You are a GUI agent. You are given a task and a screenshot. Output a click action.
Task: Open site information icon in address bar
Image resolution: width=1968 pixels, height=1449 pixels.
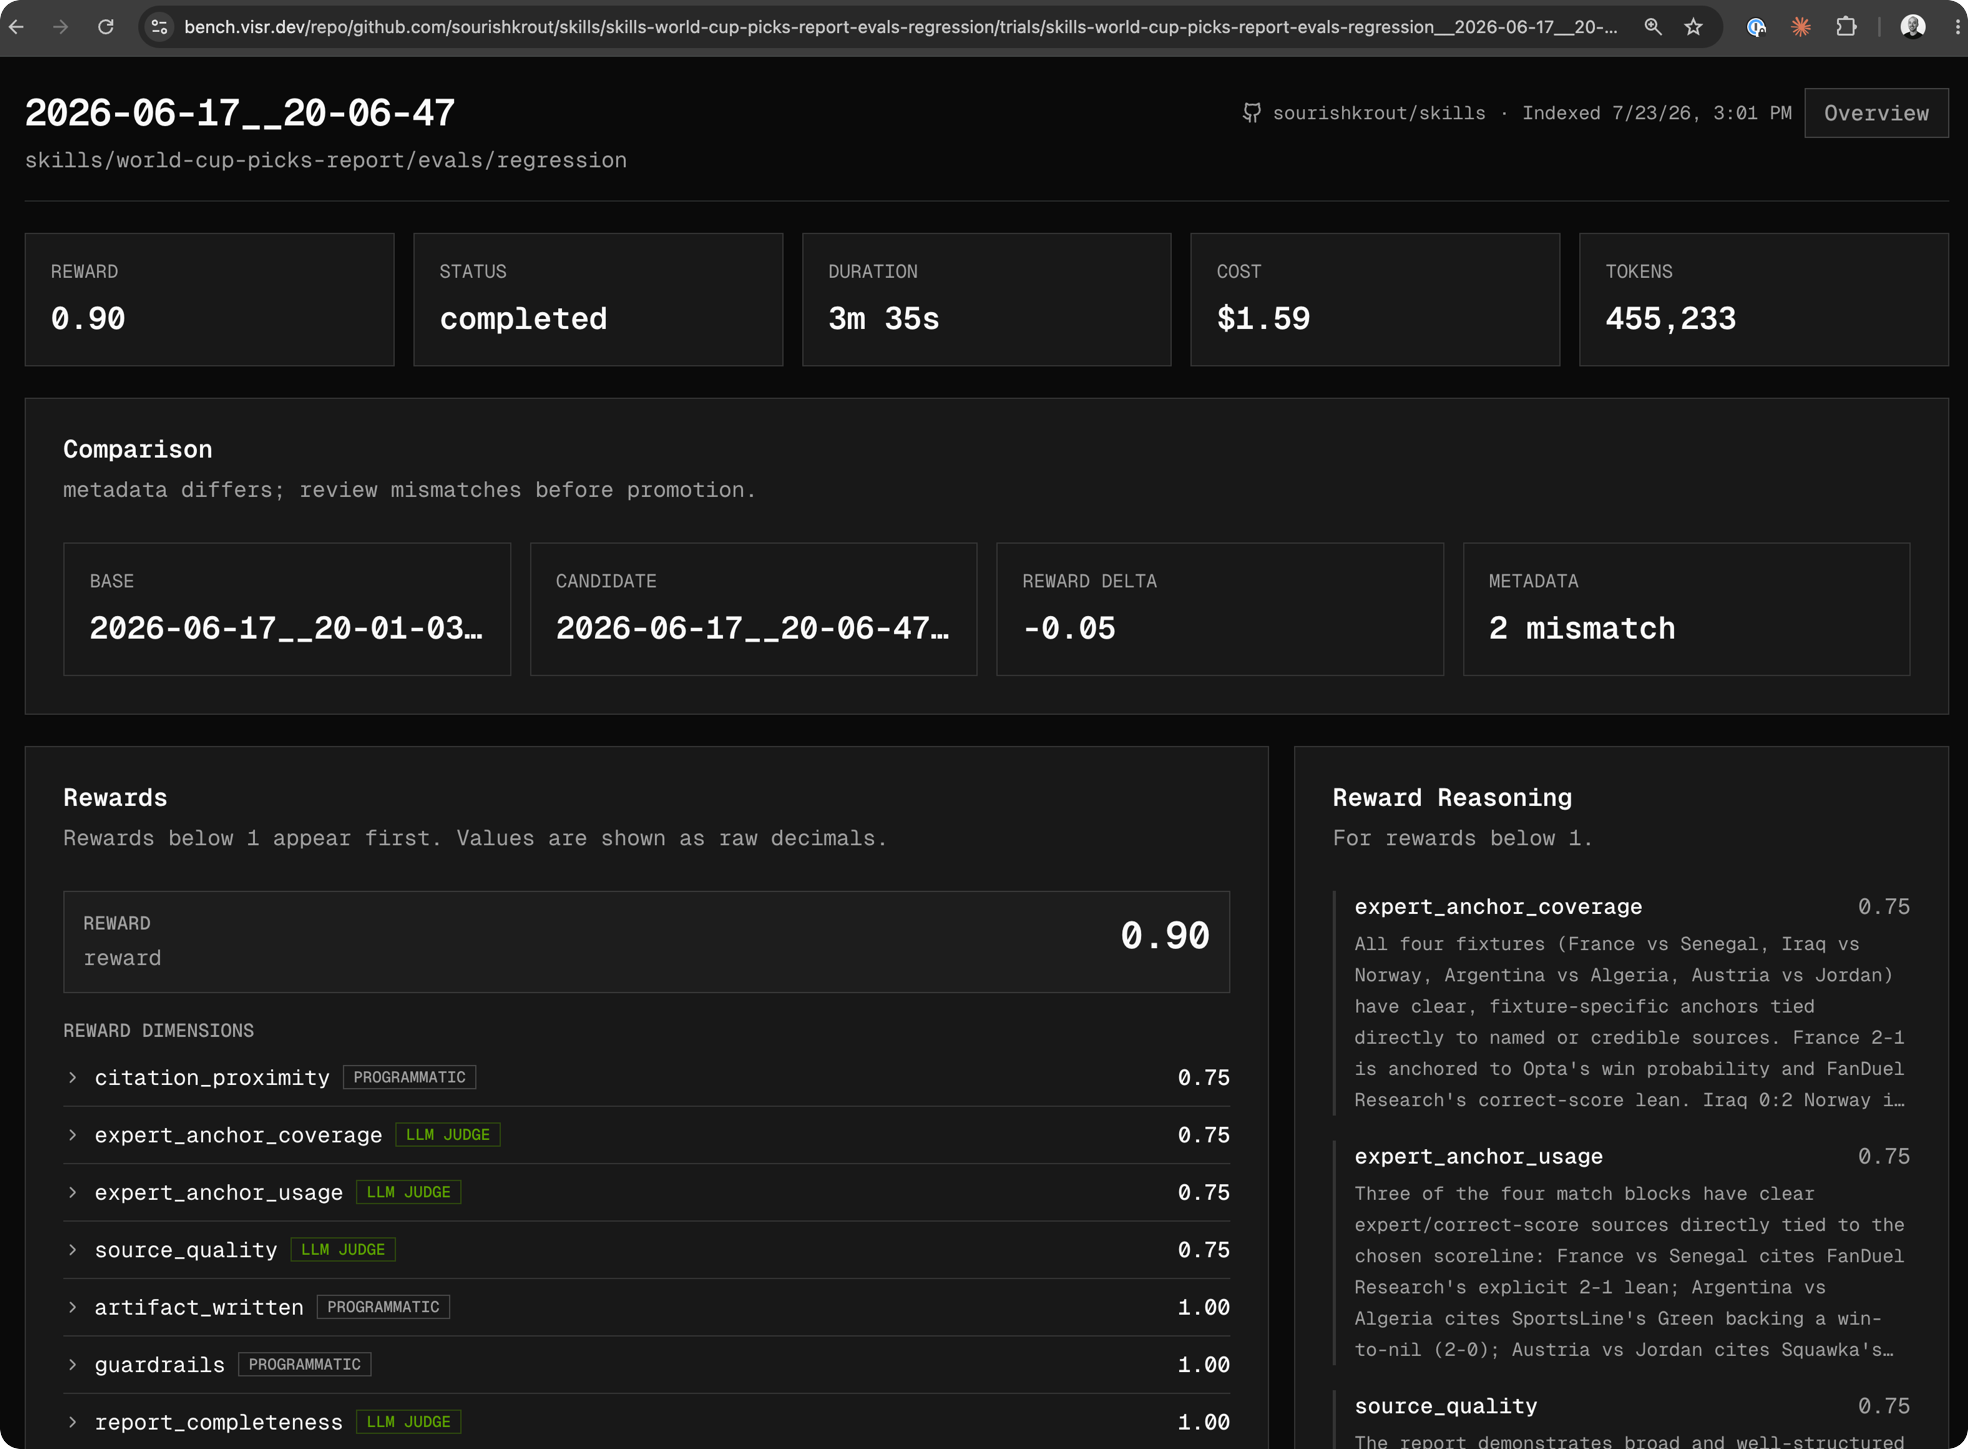(159, 27)
